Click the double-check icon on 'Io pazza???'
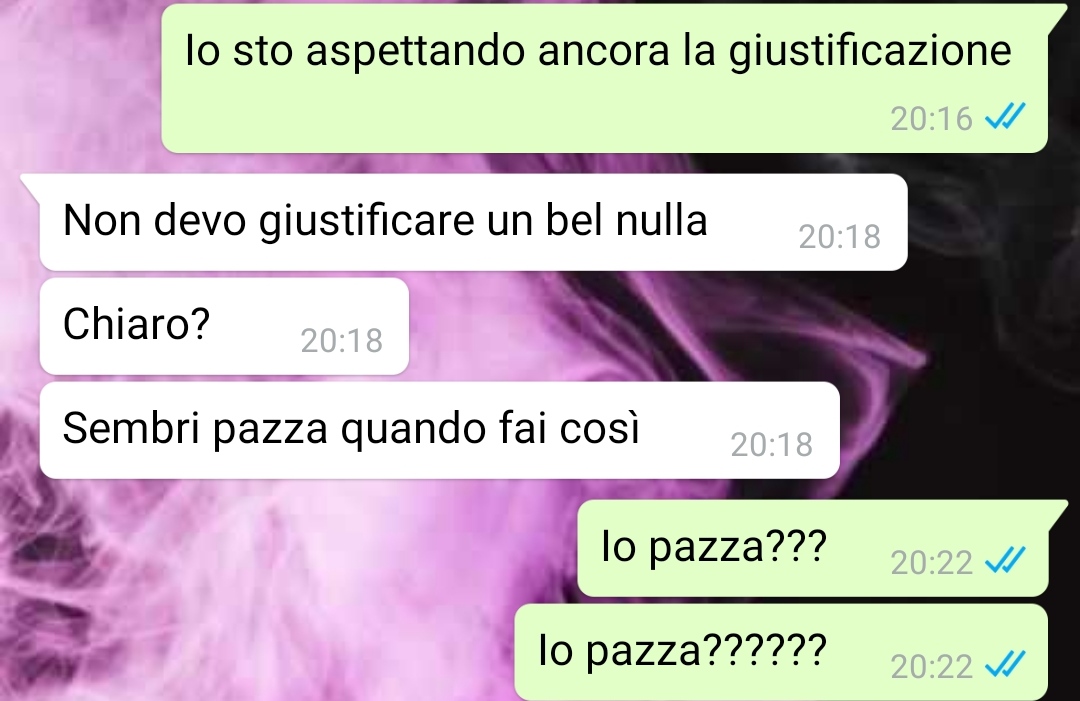This screenshot has width=1080, height=701. click(x=1005, y=560)
